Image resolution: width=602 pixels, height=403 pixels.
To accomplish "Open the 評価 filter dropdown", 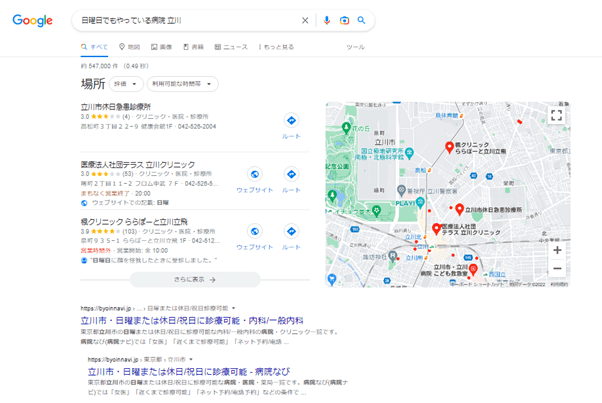I will coord(126,84).
